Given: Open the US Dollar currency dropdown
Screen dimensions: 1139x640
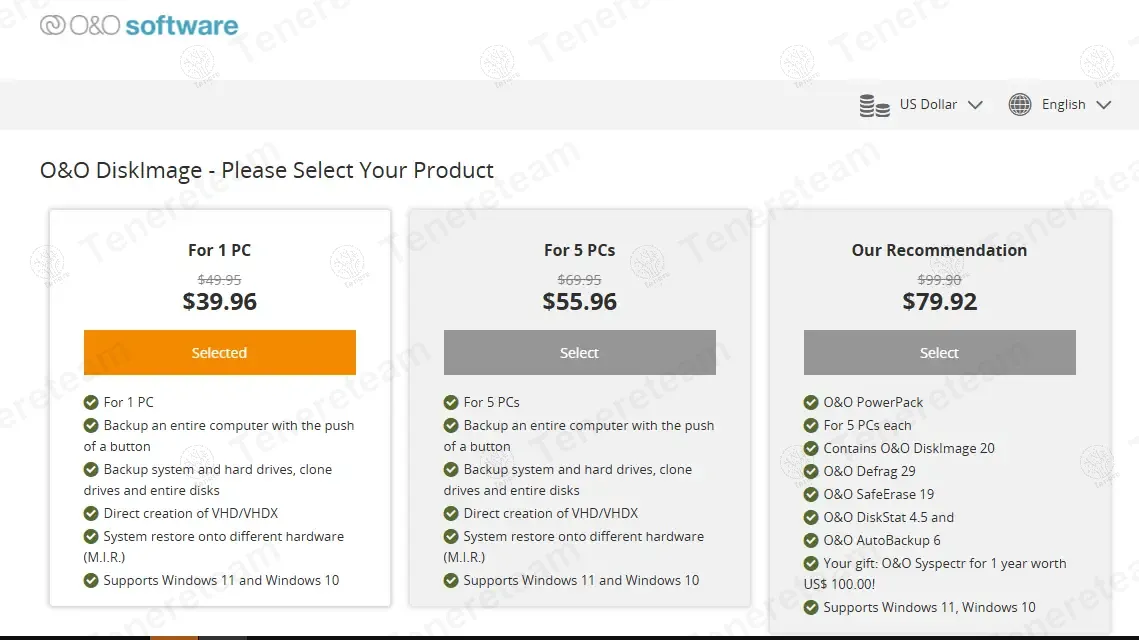Looking at the screenshot, I should 928,105.
